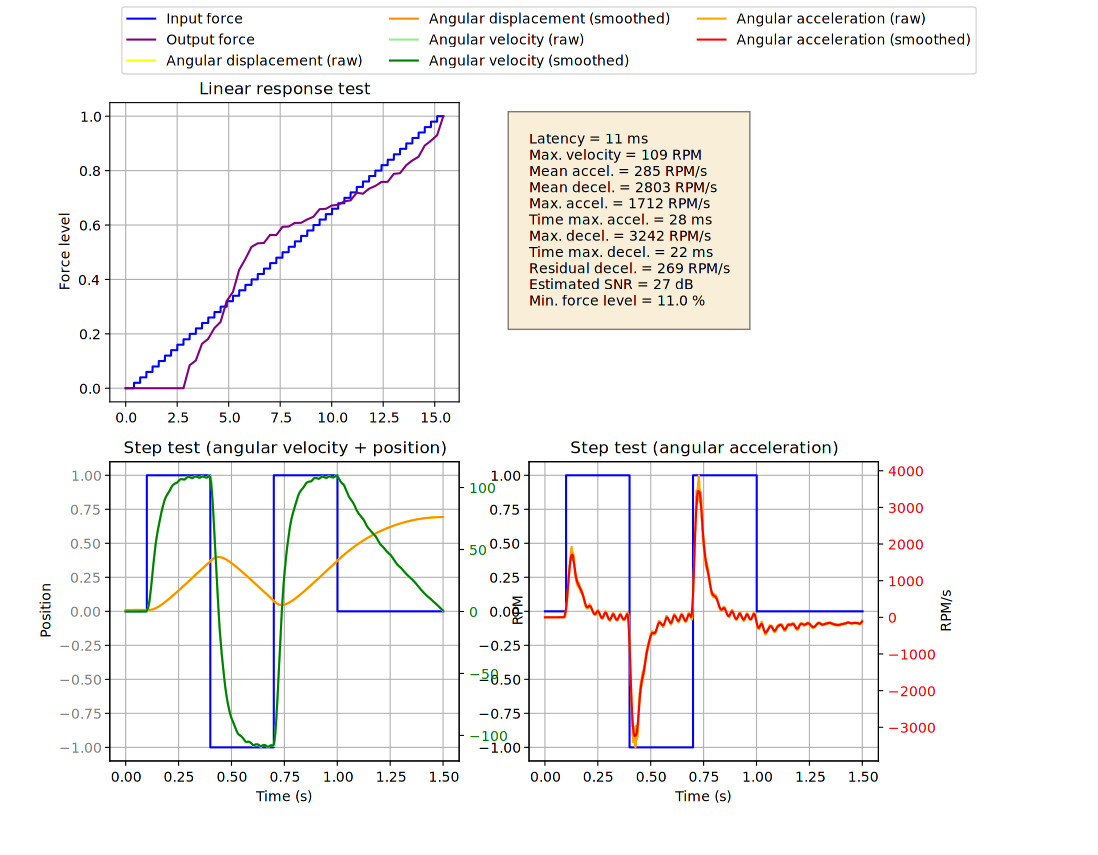1098x855 pixels.
Task: Click the Linear response test plot title
Action: pos(284,89)
